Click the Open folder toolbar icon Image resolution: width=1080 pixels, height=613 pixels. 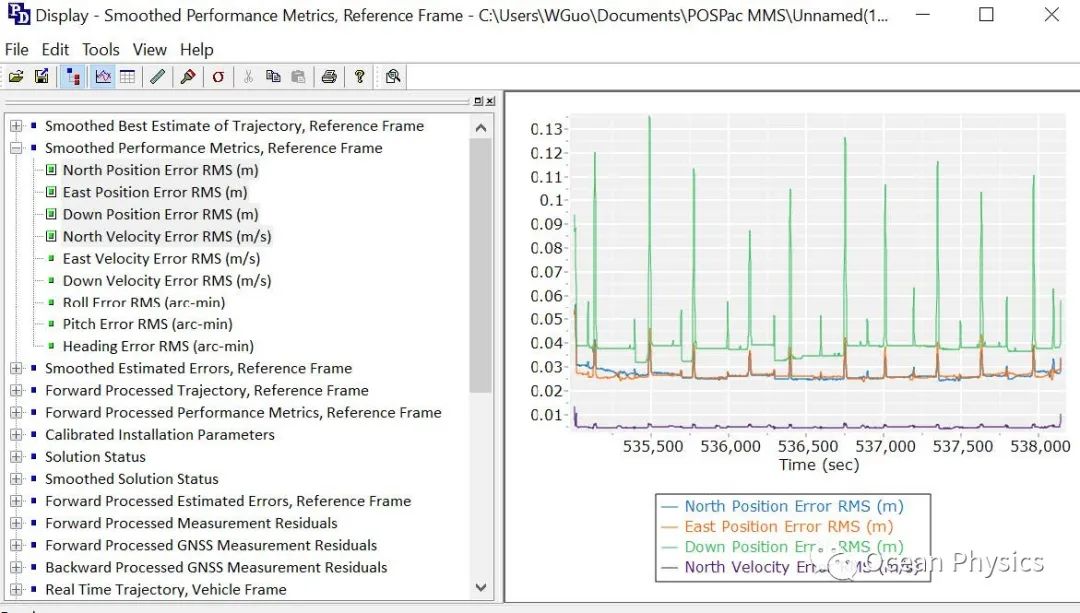(x=16, y=77)
